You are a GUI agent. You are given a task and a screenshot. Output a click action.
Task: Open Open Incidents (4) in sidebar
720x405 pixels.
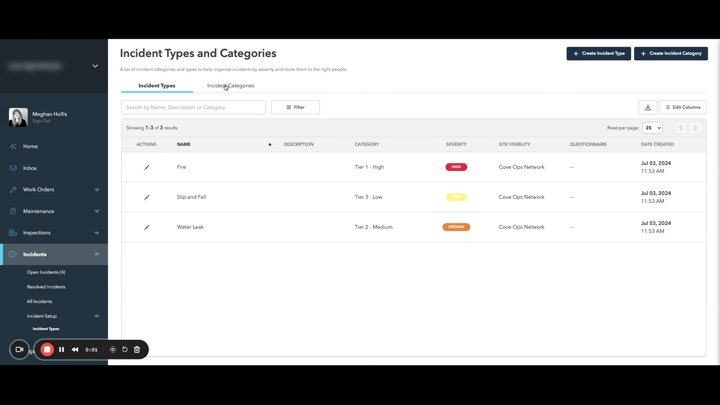[x=46, y=272]
